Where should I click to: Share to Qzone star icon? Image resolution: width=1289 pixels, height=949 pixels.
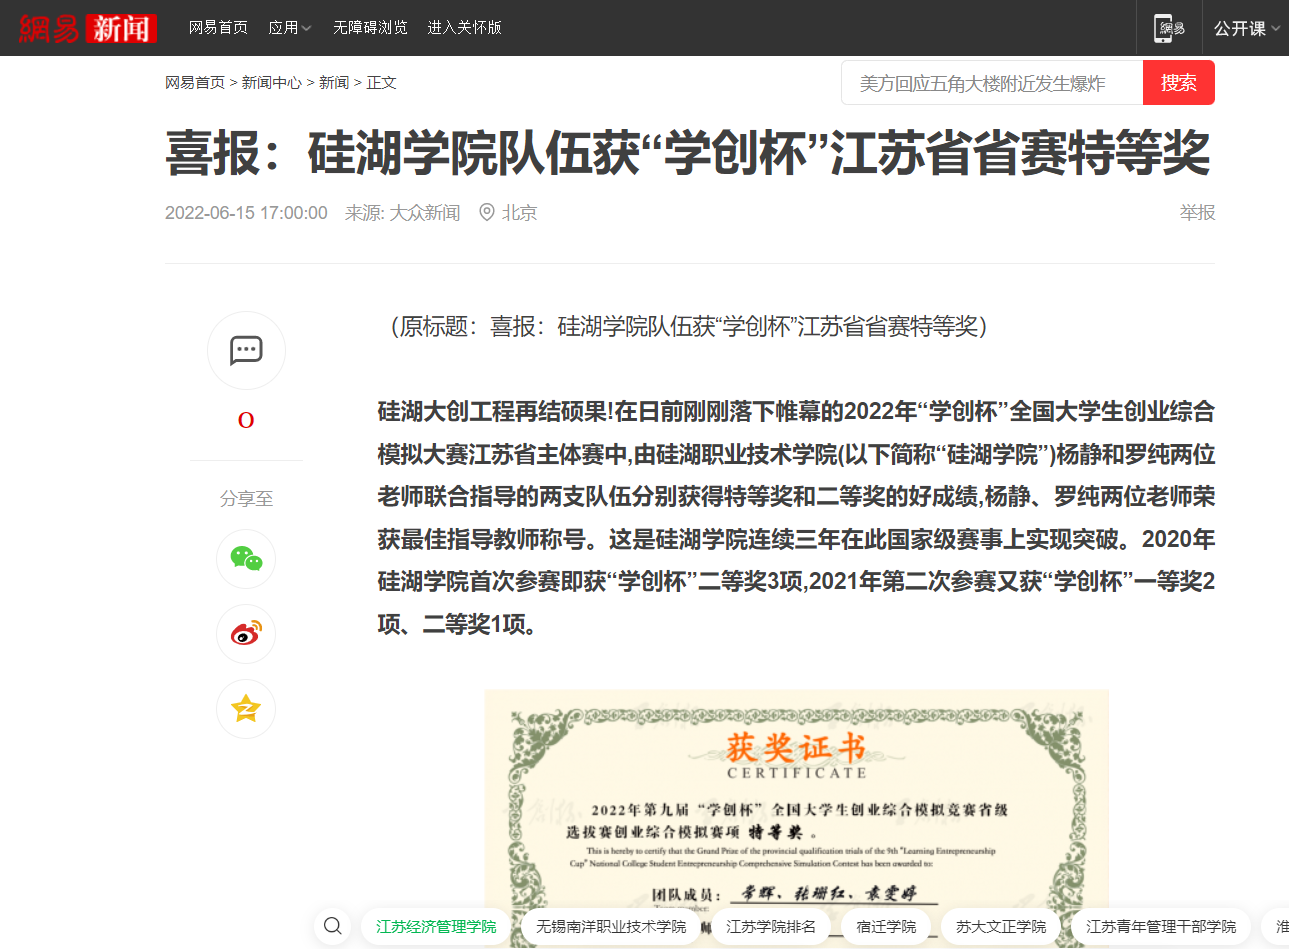click(x=246, y=709)
